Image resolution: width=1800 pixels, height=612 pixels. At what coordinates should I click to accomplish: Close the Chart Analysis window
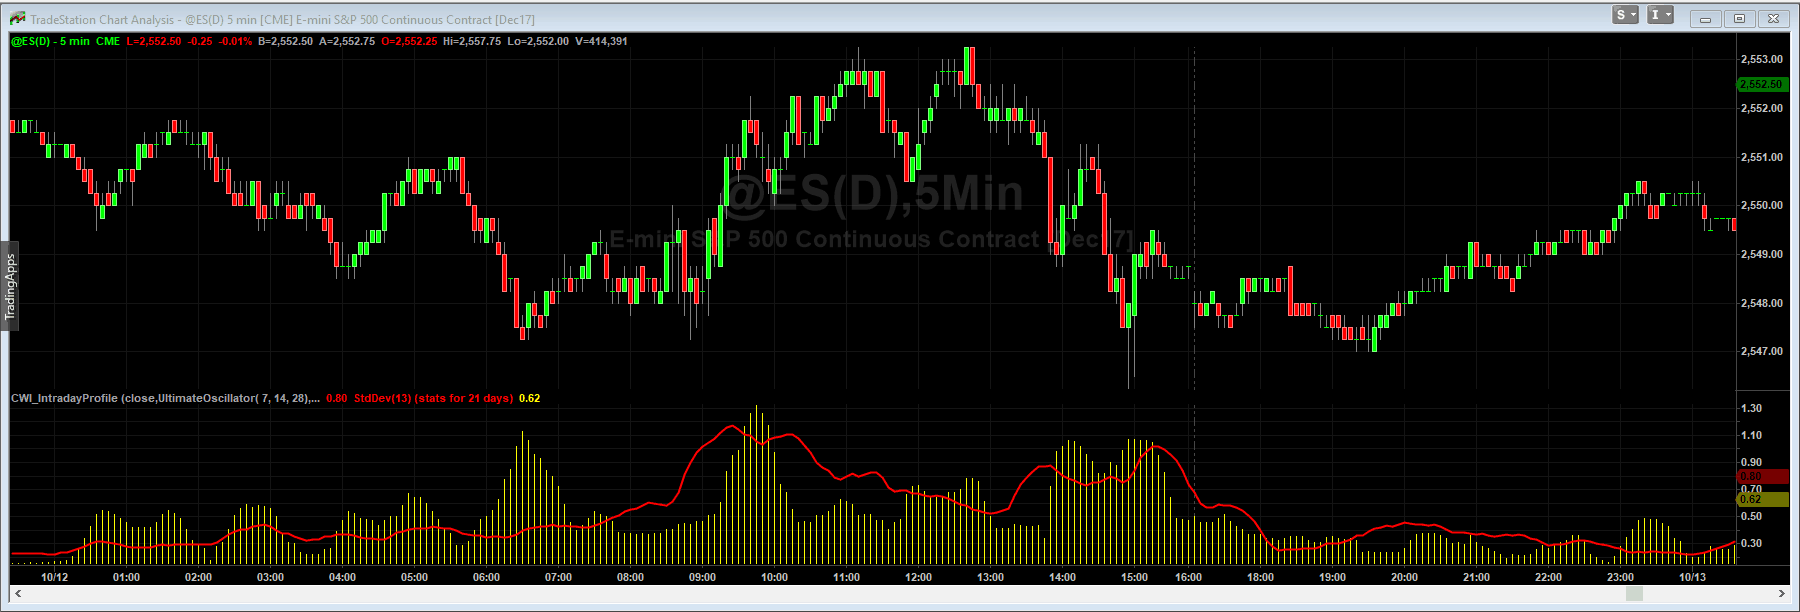(1773, 18)
